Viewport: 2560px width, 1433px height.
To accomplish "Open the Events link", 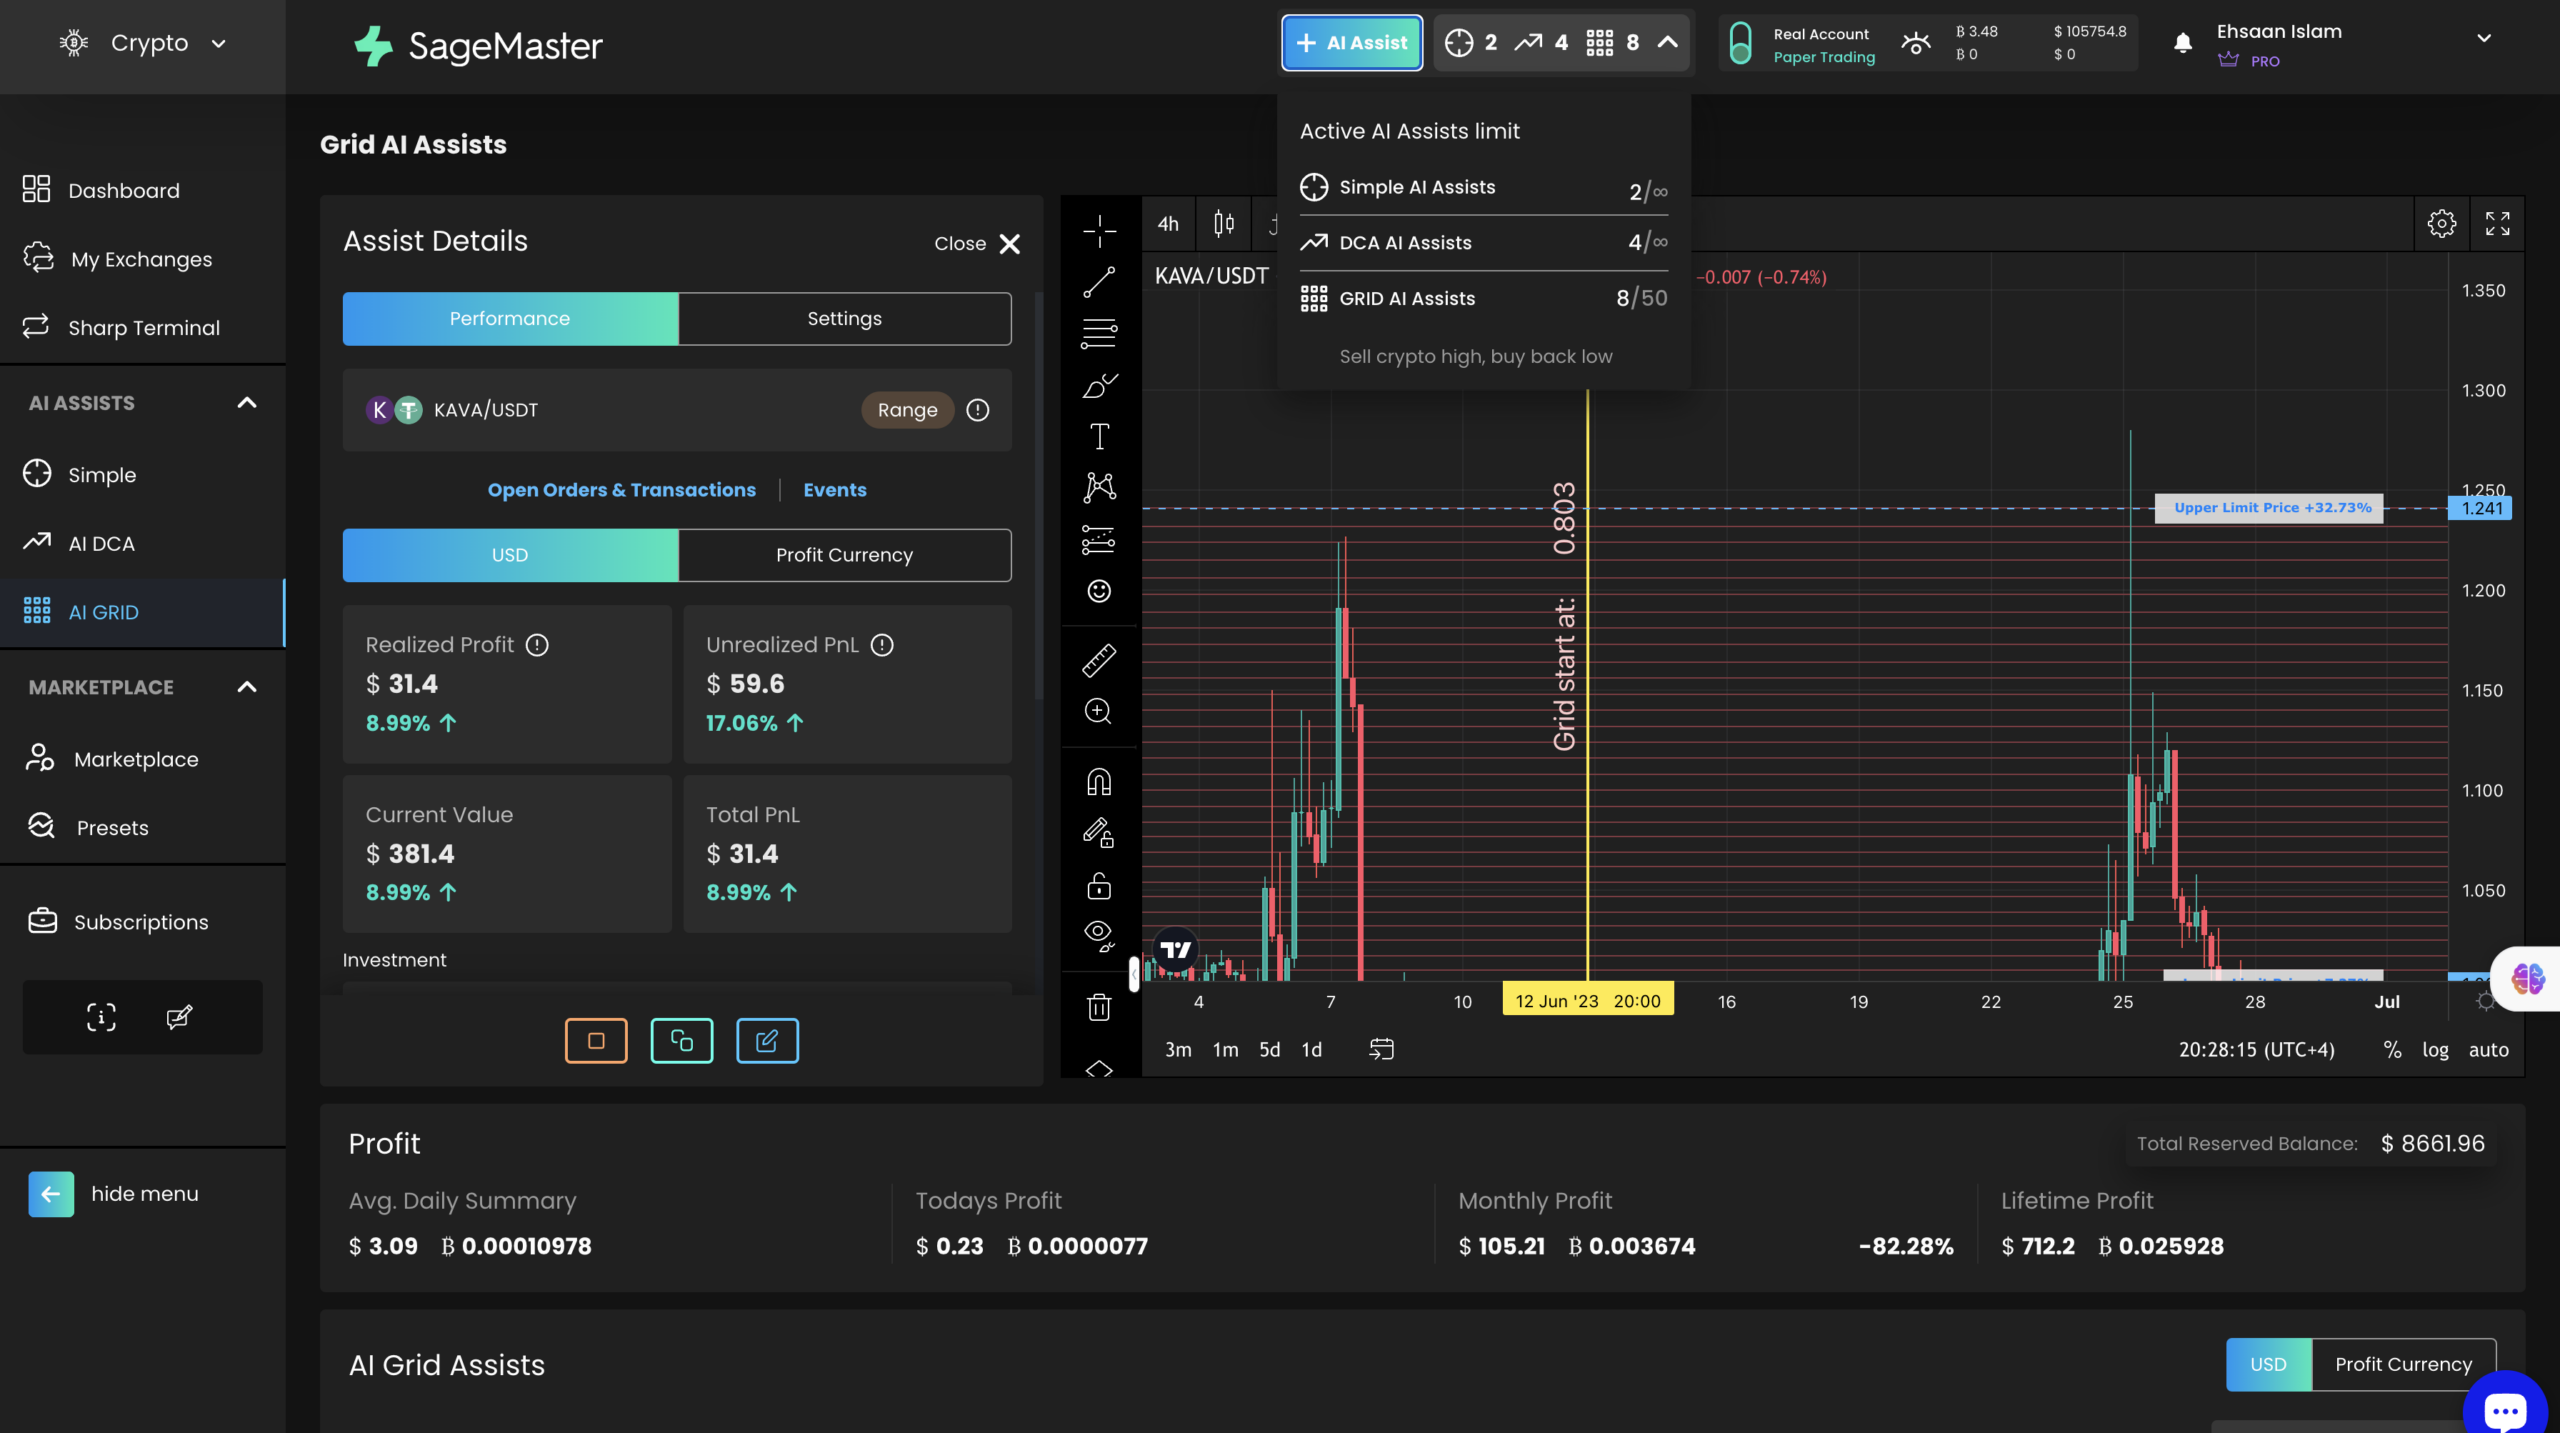I will pyautogui.click(x=834, y=490).
